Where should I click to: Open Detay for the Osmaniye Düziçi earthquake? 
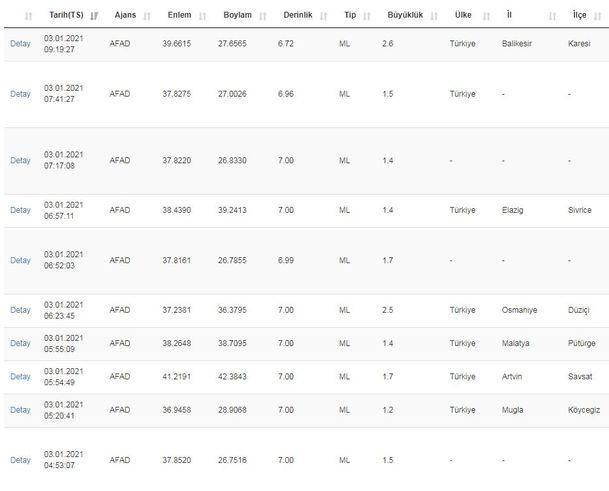click(20, 310)
